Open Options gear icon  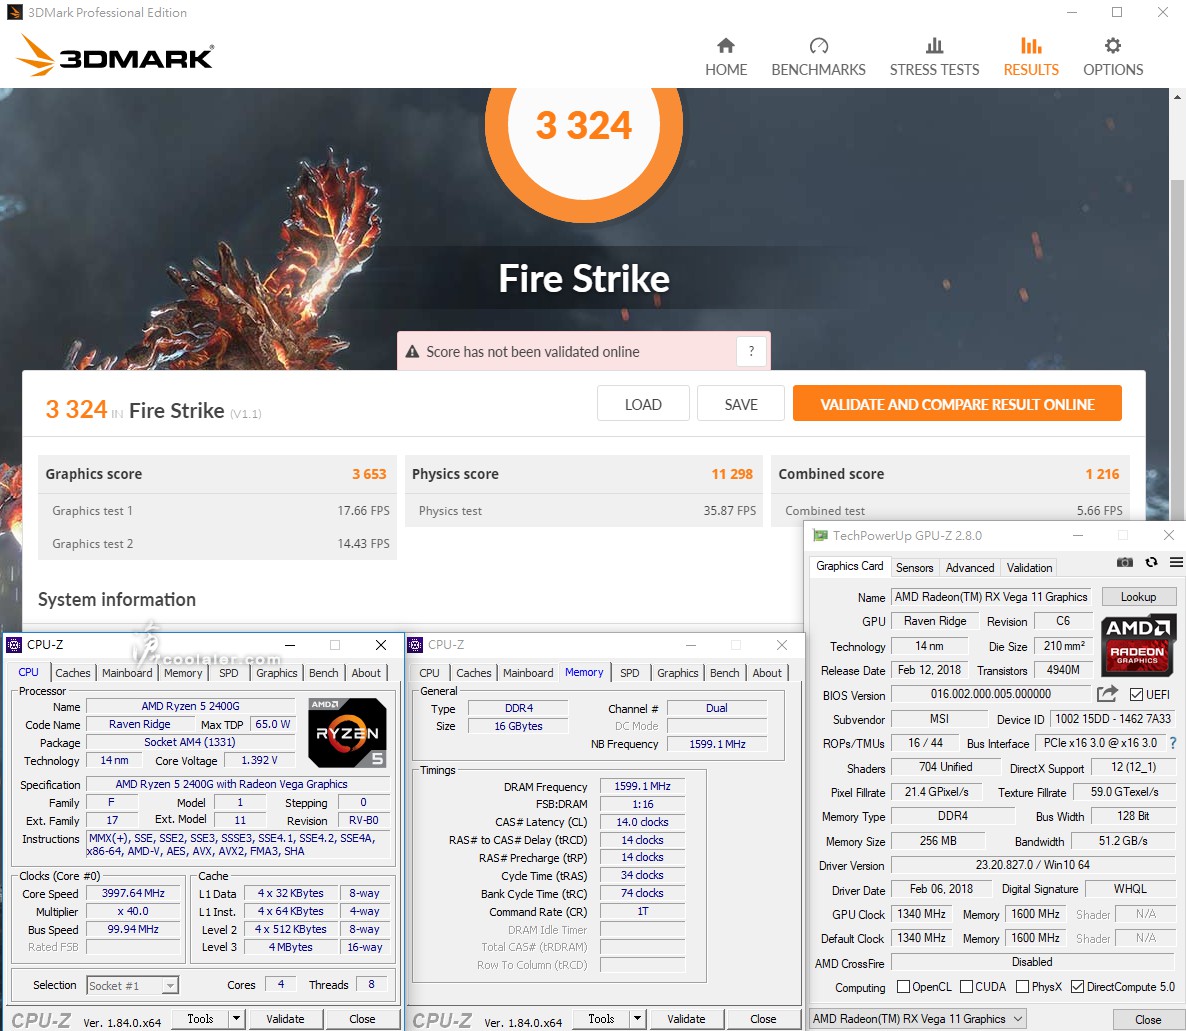(1113, 45)
